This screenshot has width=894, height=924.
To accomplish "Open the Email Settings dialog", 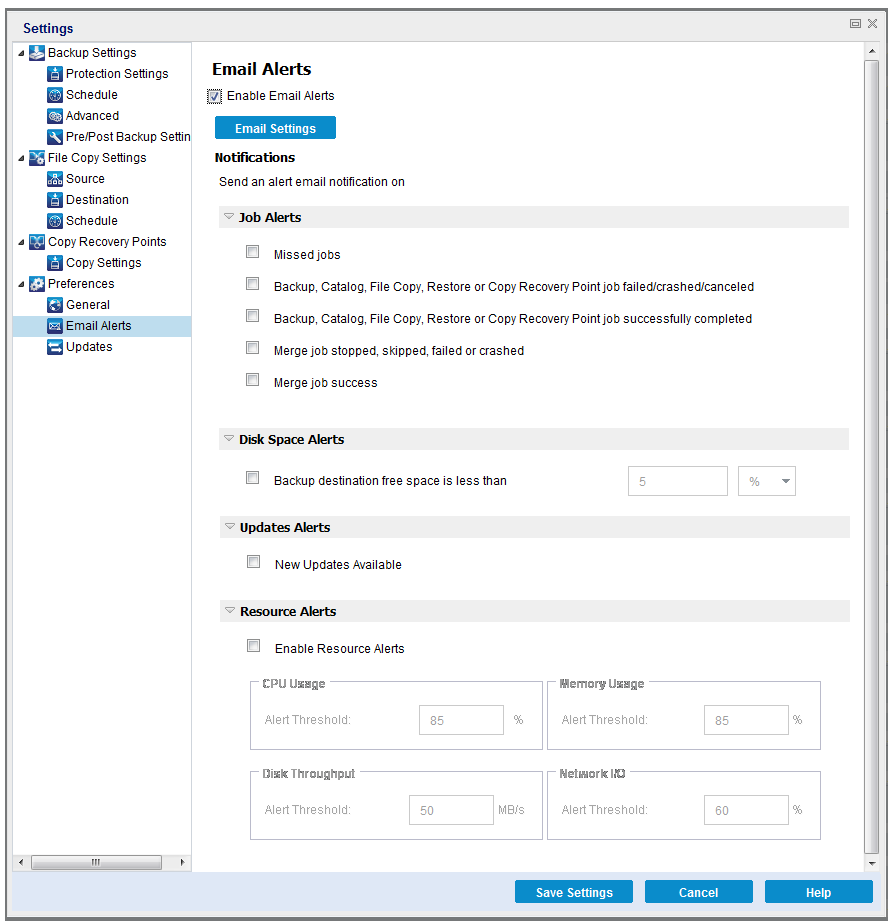I will coord(275,127).
